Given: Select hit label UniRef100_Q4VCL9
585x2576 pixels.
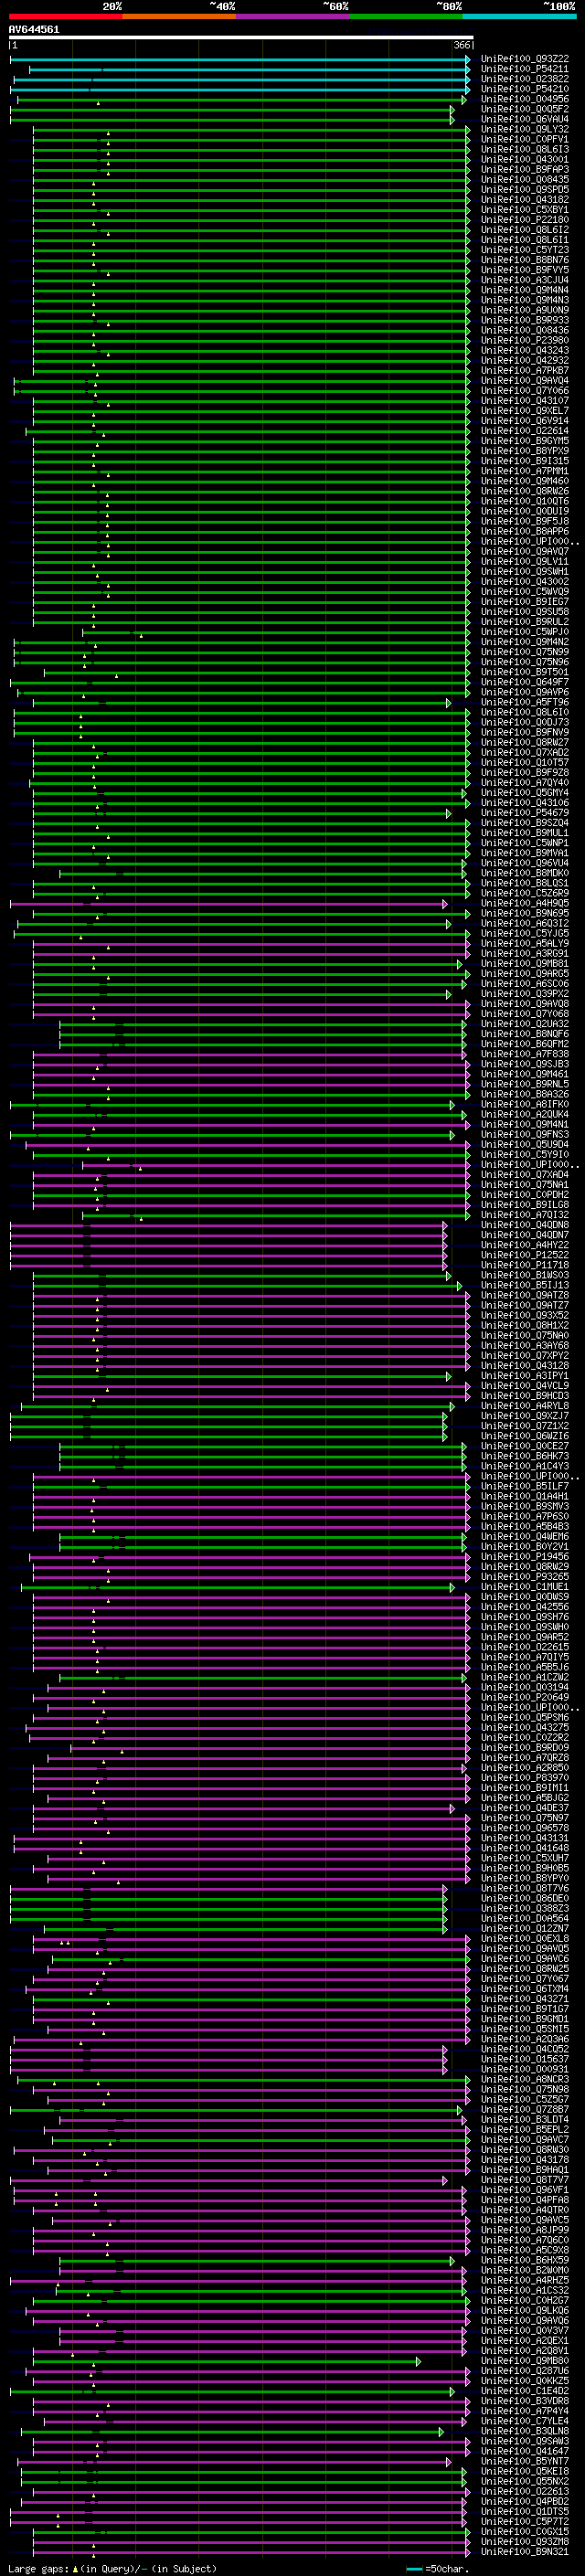Looking at the screenshot, I should pyautogui.click(x=525, y=1385).
